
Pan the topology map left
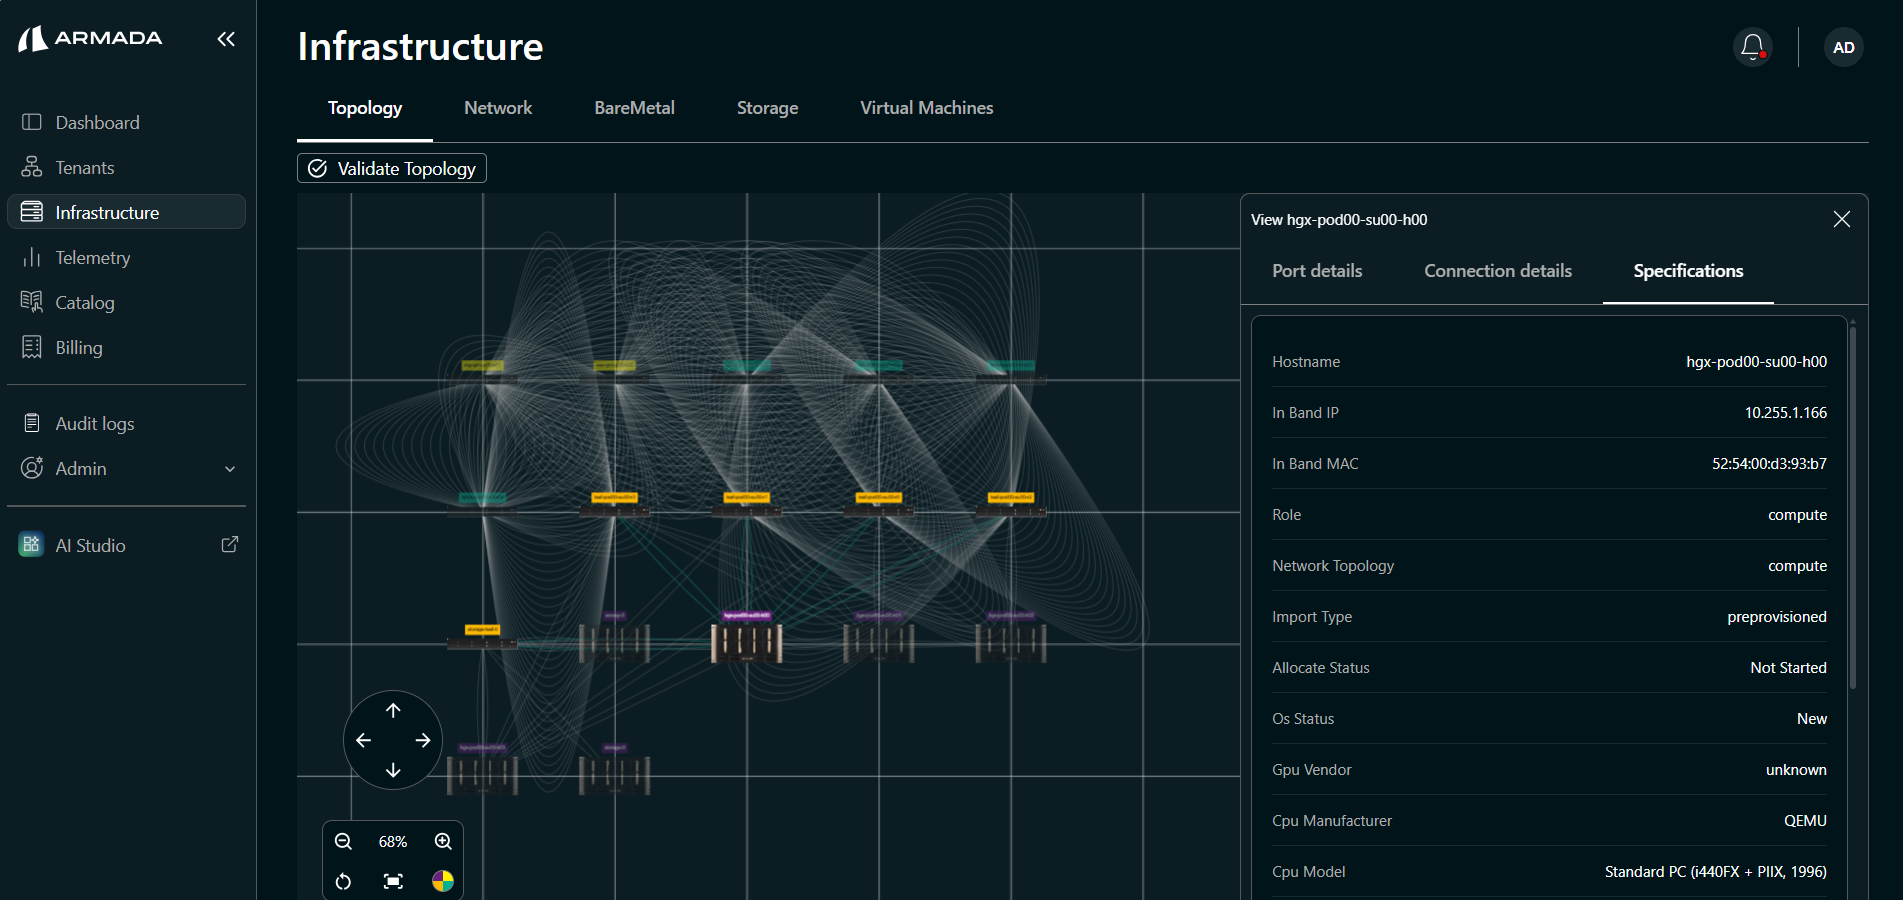pyautogui.click(x=363, y=740)
